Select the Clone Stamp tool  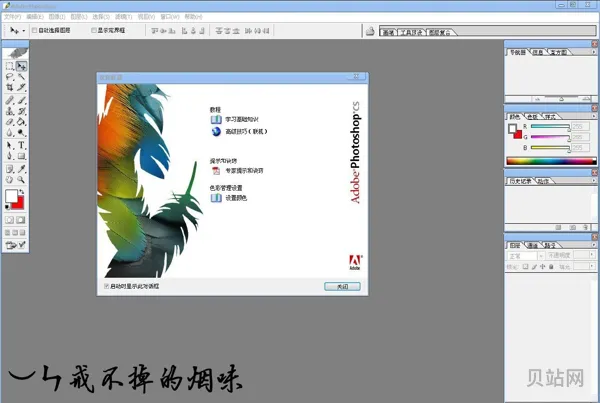(x=10, y=111)
